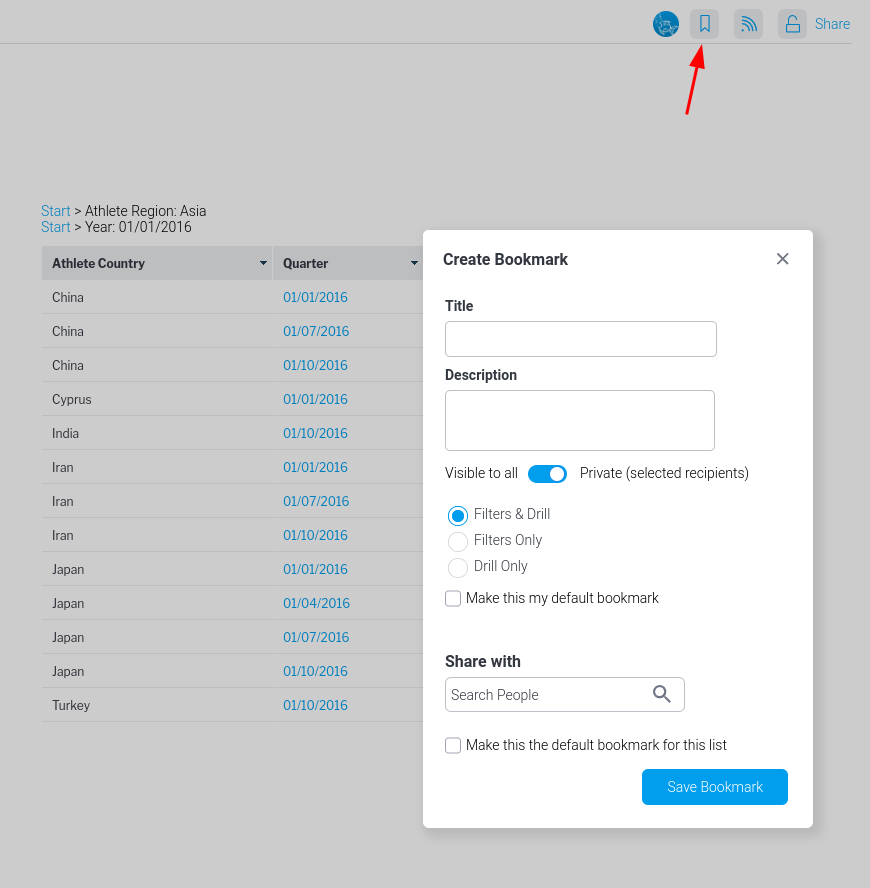
Task: Click inside the Title input field
Action: pyautogui.click(x=580, y=339)
